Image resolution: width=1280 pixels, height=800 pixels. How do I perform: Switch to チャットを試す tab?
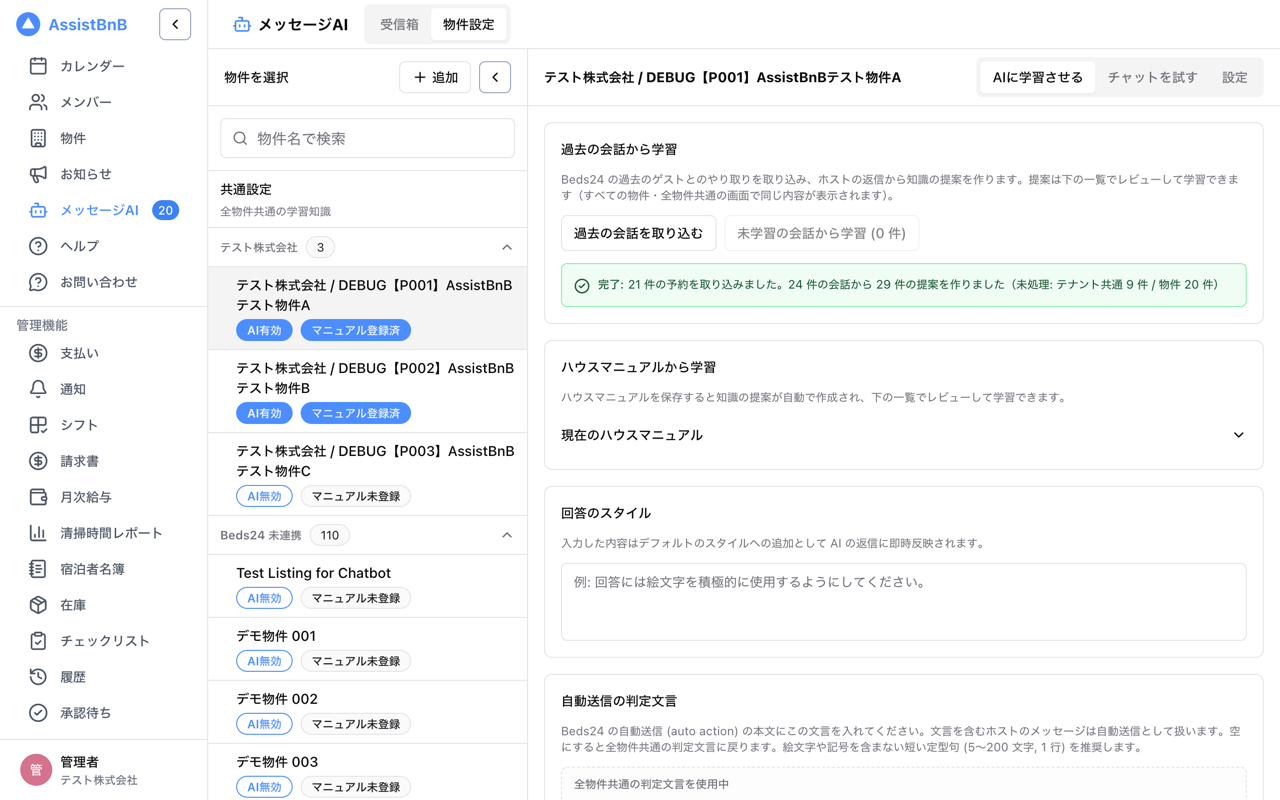1152,77
